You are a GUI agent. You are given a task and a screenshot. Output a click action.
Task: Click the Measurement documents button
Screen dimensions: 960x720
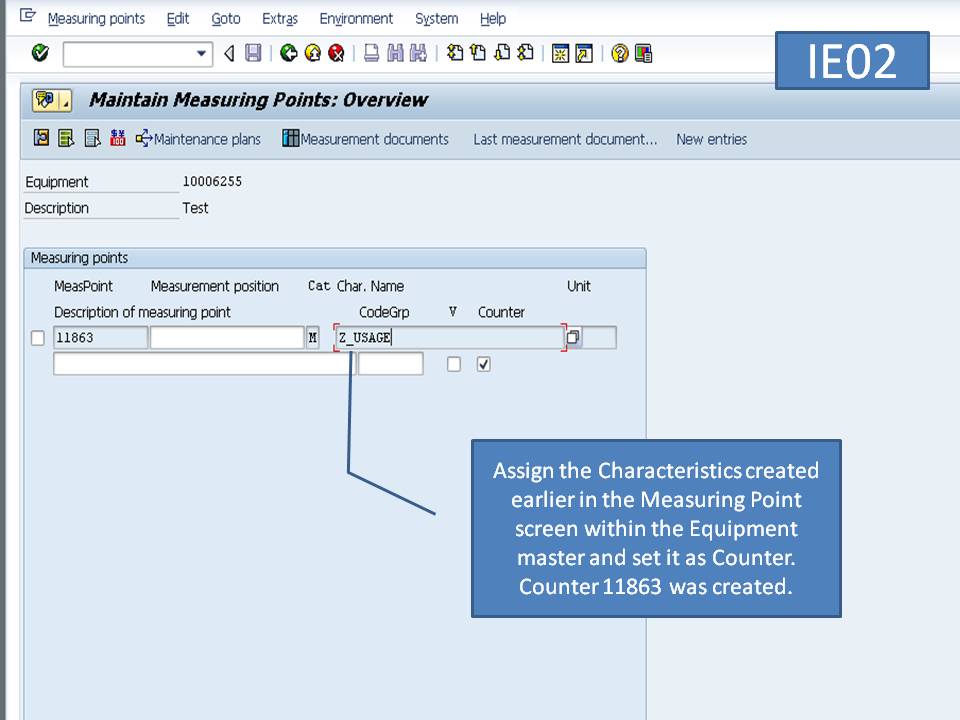pos(366,139)
